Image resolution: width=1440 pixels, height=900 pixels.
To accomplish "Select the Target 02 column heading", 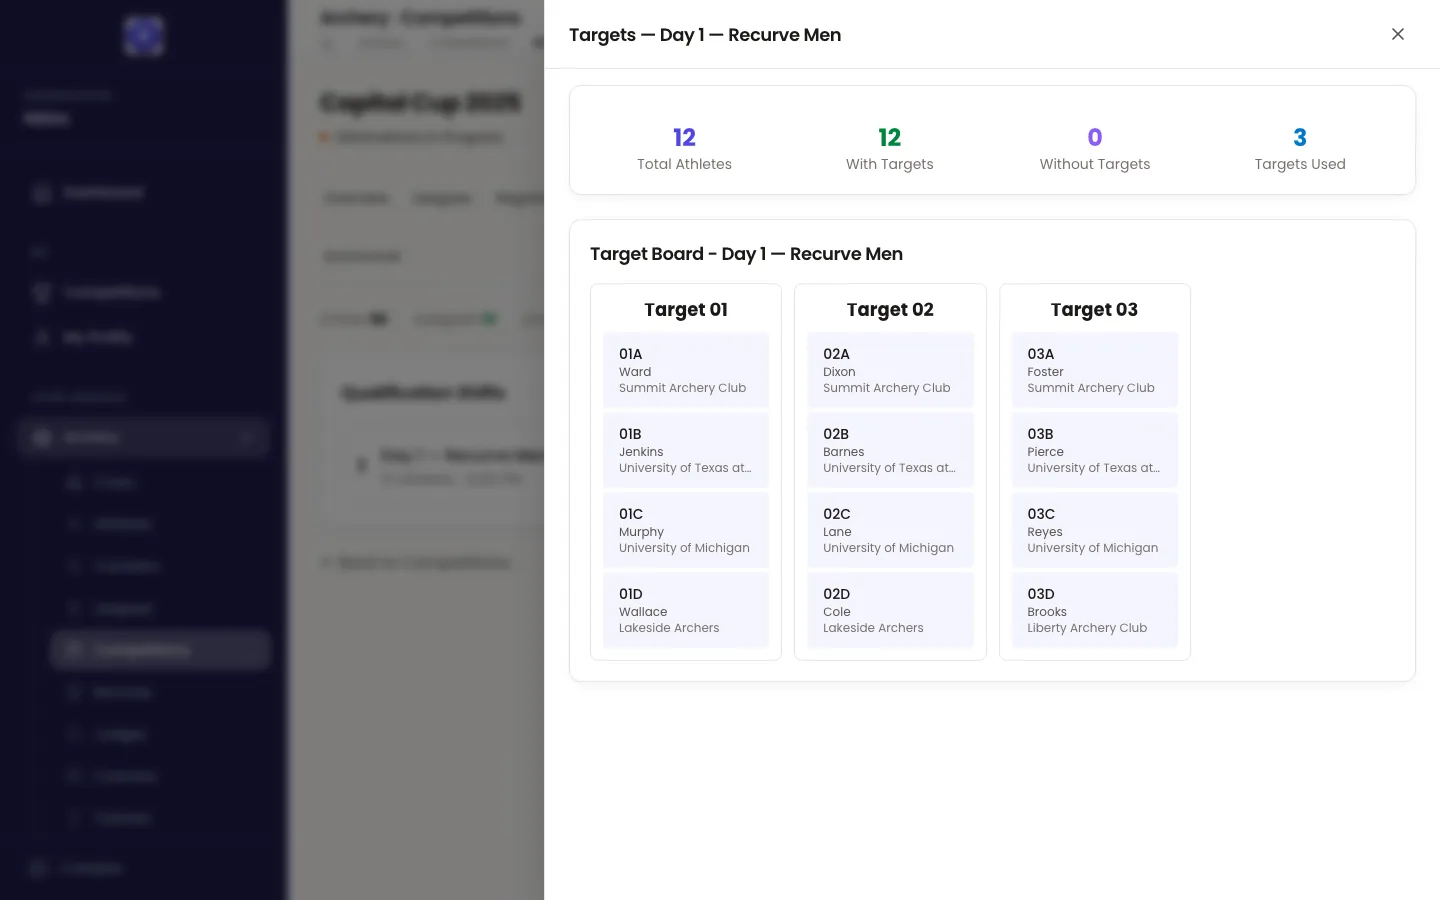I will pos(890,310).
